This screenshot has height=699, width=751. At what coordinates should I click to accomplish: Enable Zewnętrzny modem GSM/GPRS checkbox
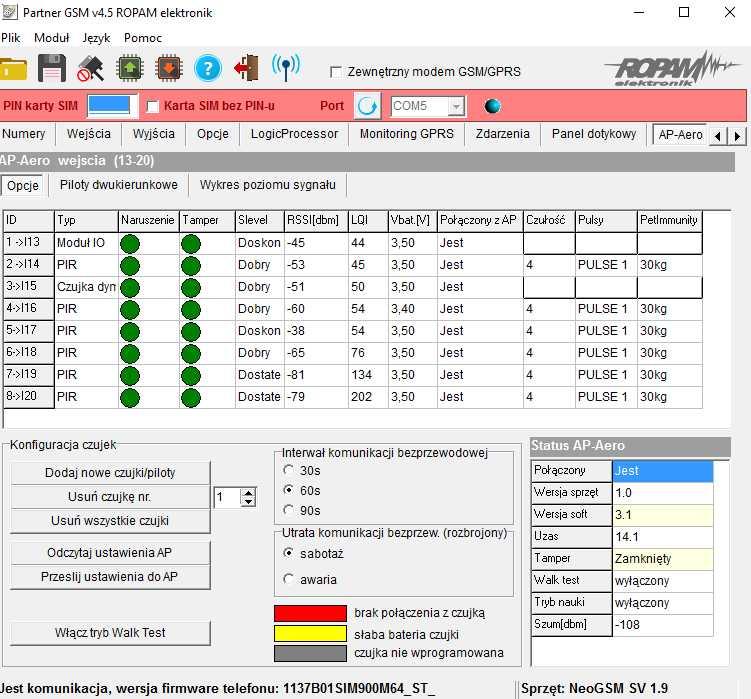(x=336, y=72)
